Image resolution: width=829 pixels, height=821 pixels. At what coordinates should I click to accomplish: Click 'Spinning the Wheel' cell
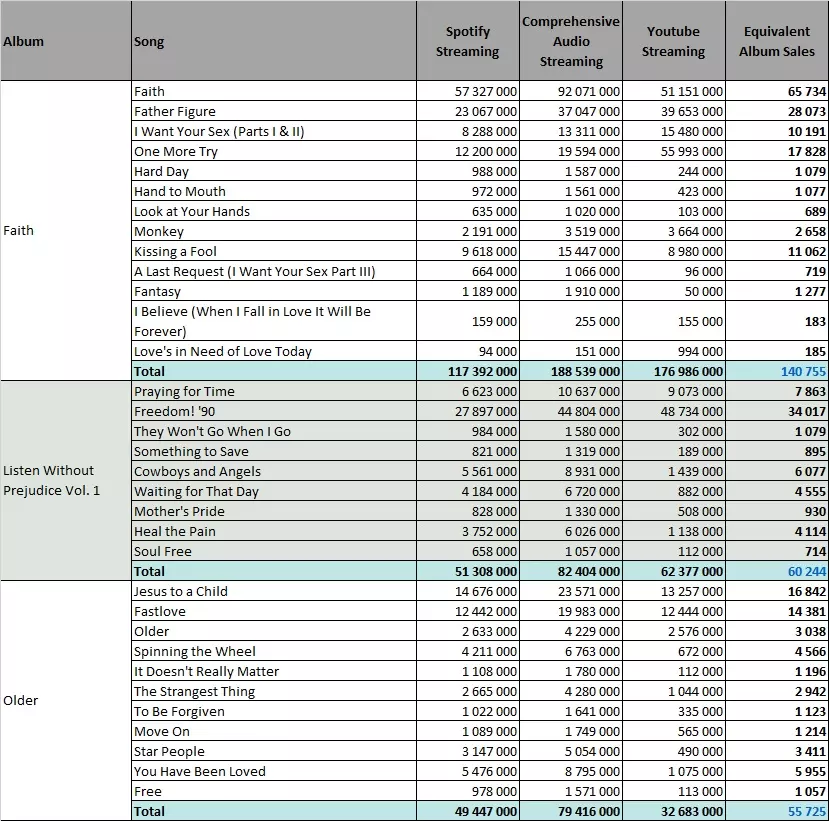[274, 651]
